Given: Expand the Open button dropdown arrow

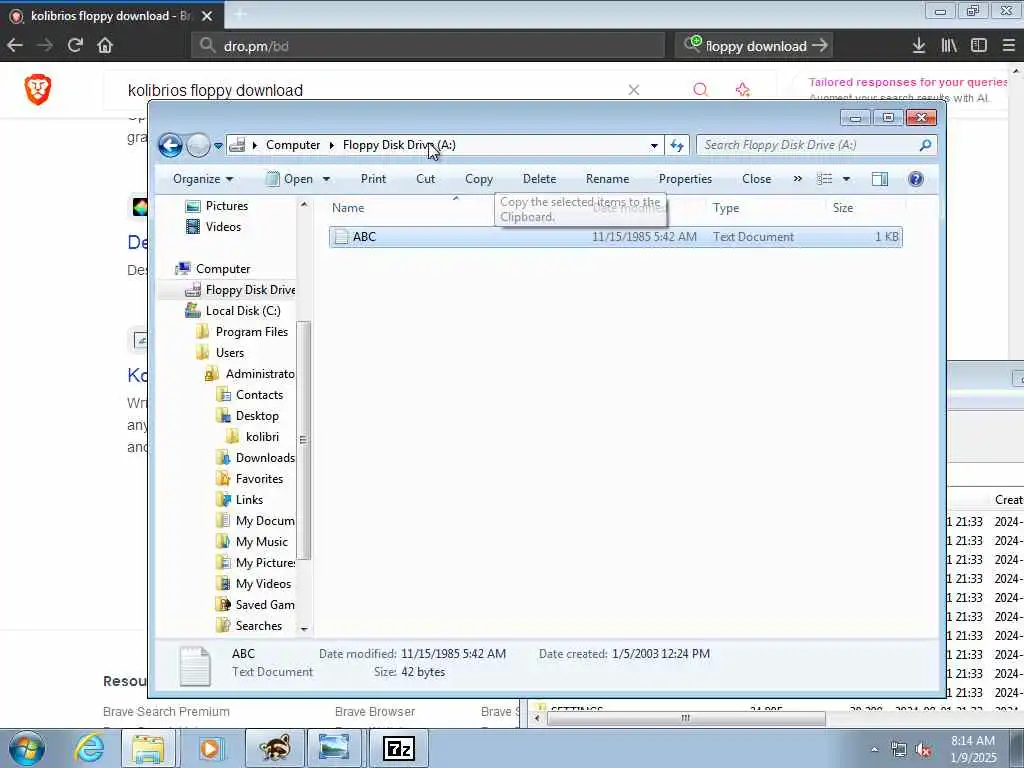Looking at the screenshot, I should [326, 179].
